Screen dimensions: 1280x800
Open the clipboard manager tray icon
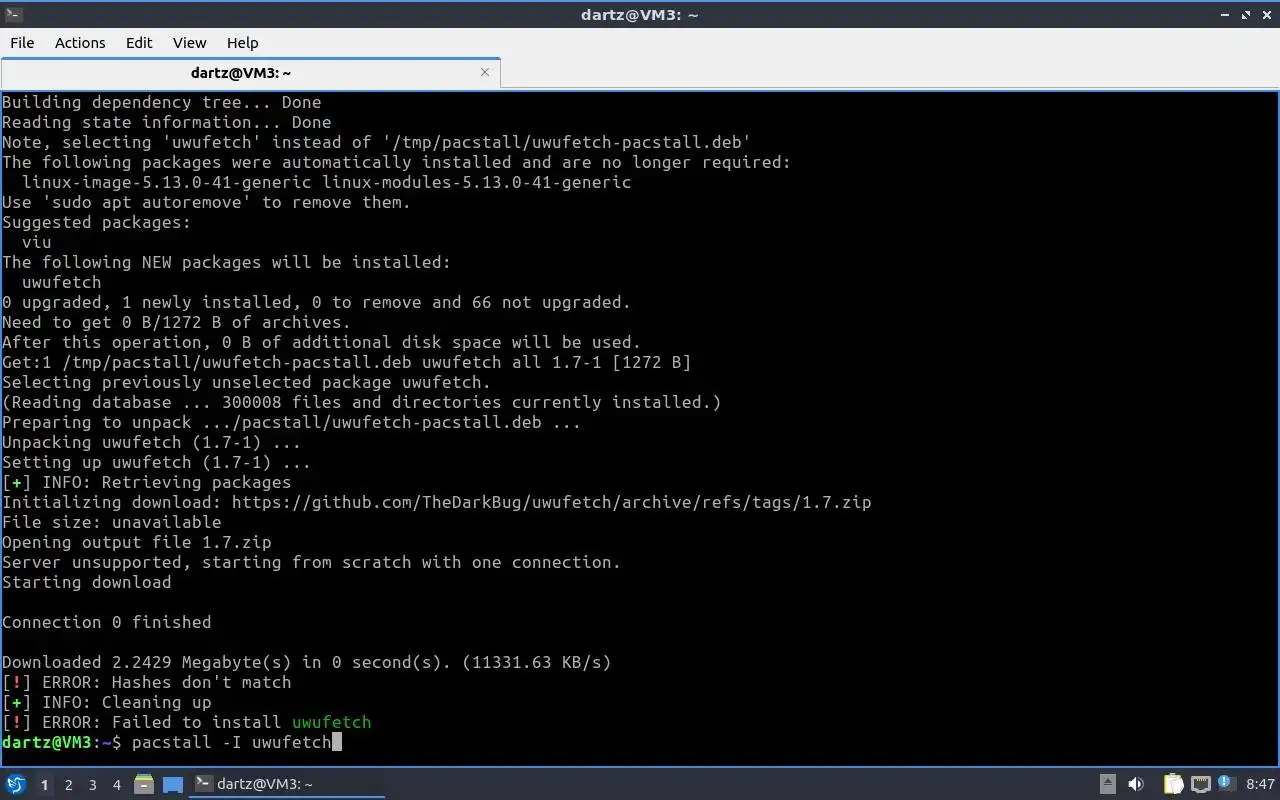(1173, 784)
